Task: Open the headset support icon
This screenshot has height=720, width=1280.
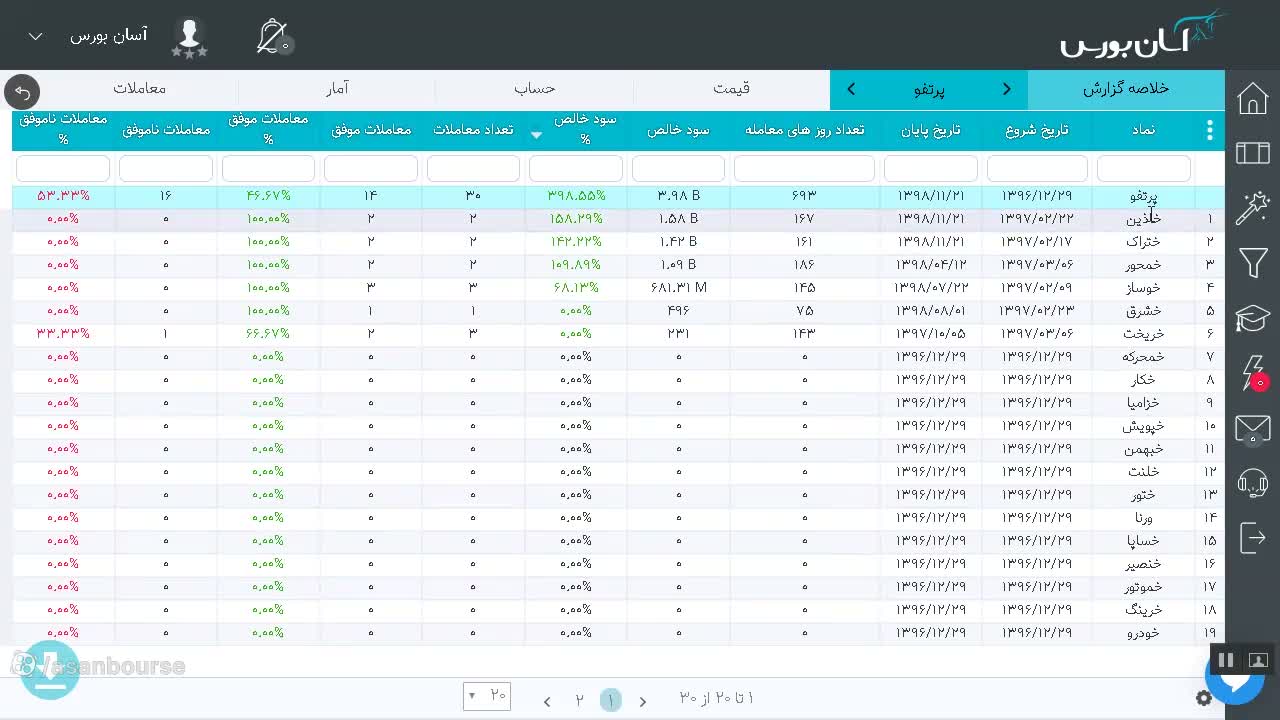Action: pyautogui.click(x=1253, y=484)
